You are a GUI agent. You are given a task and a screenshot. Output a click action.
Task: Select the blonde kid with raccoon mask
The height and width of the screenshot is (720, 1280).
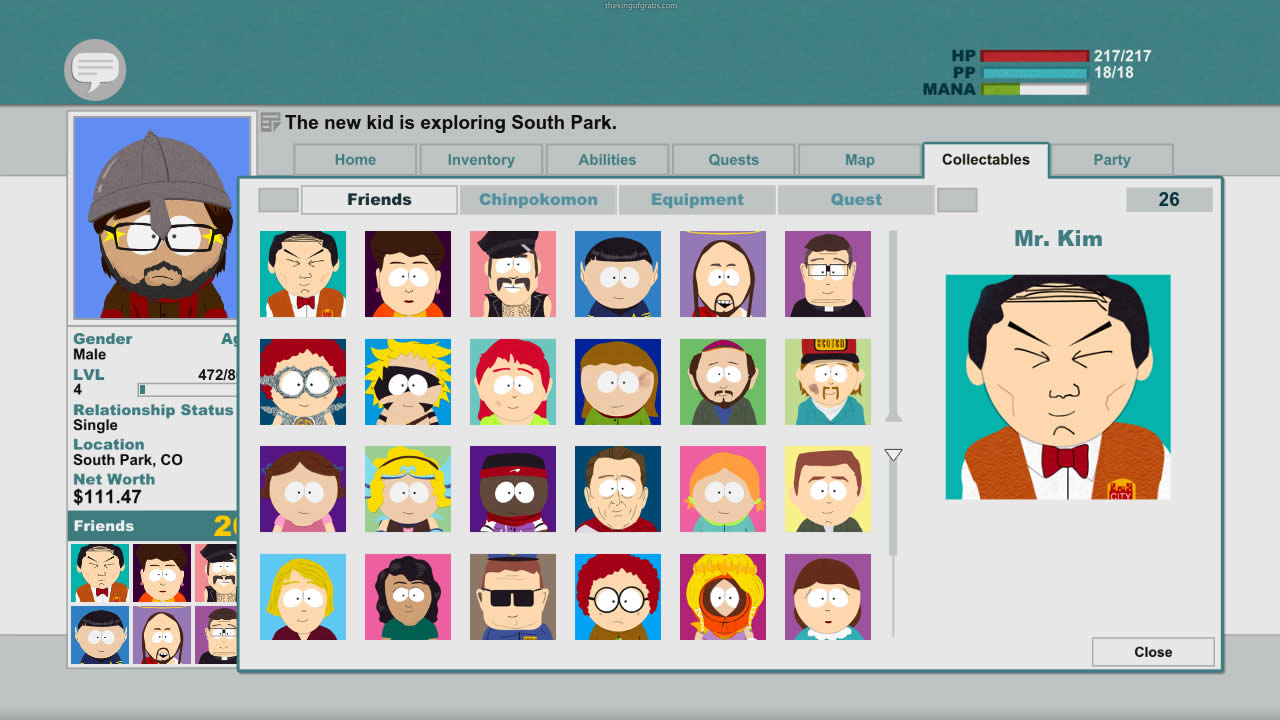[408, 381]
